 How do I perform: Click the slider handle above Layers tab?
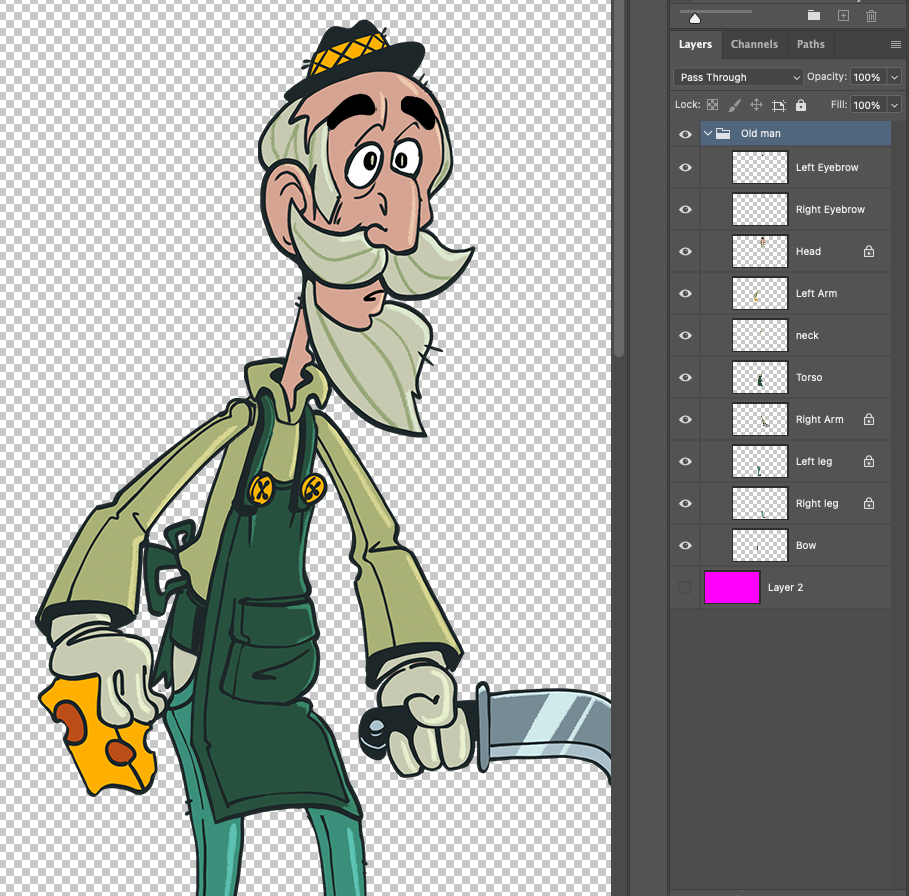(x=695, y=19)
